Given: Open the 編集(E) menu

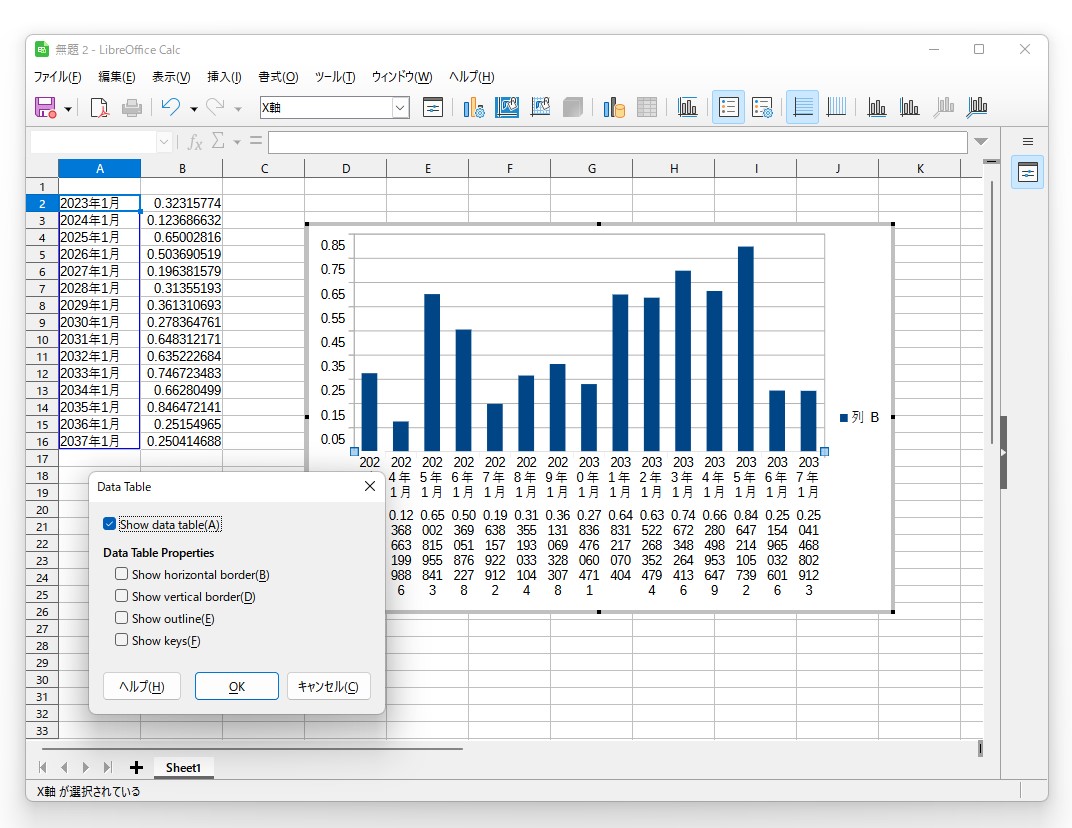Looking at the screenshot, I should (x=117, y=77).
